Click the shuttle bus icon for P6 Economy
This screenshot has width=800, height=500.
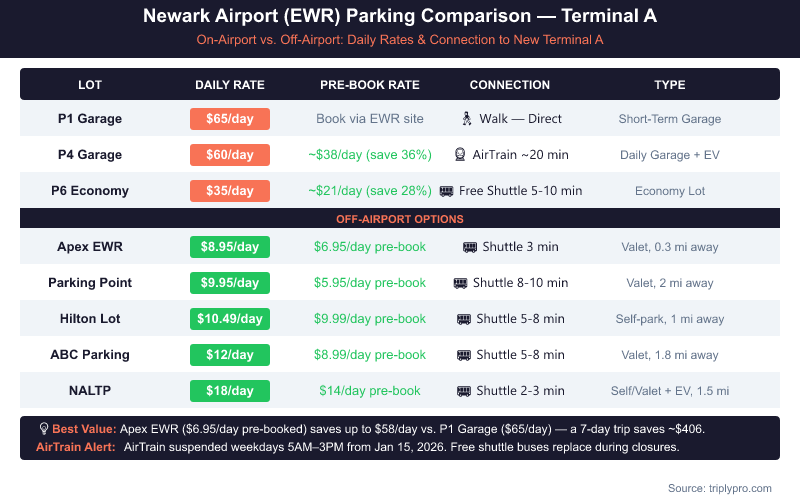pyautogui.click(x=446, y=191)
